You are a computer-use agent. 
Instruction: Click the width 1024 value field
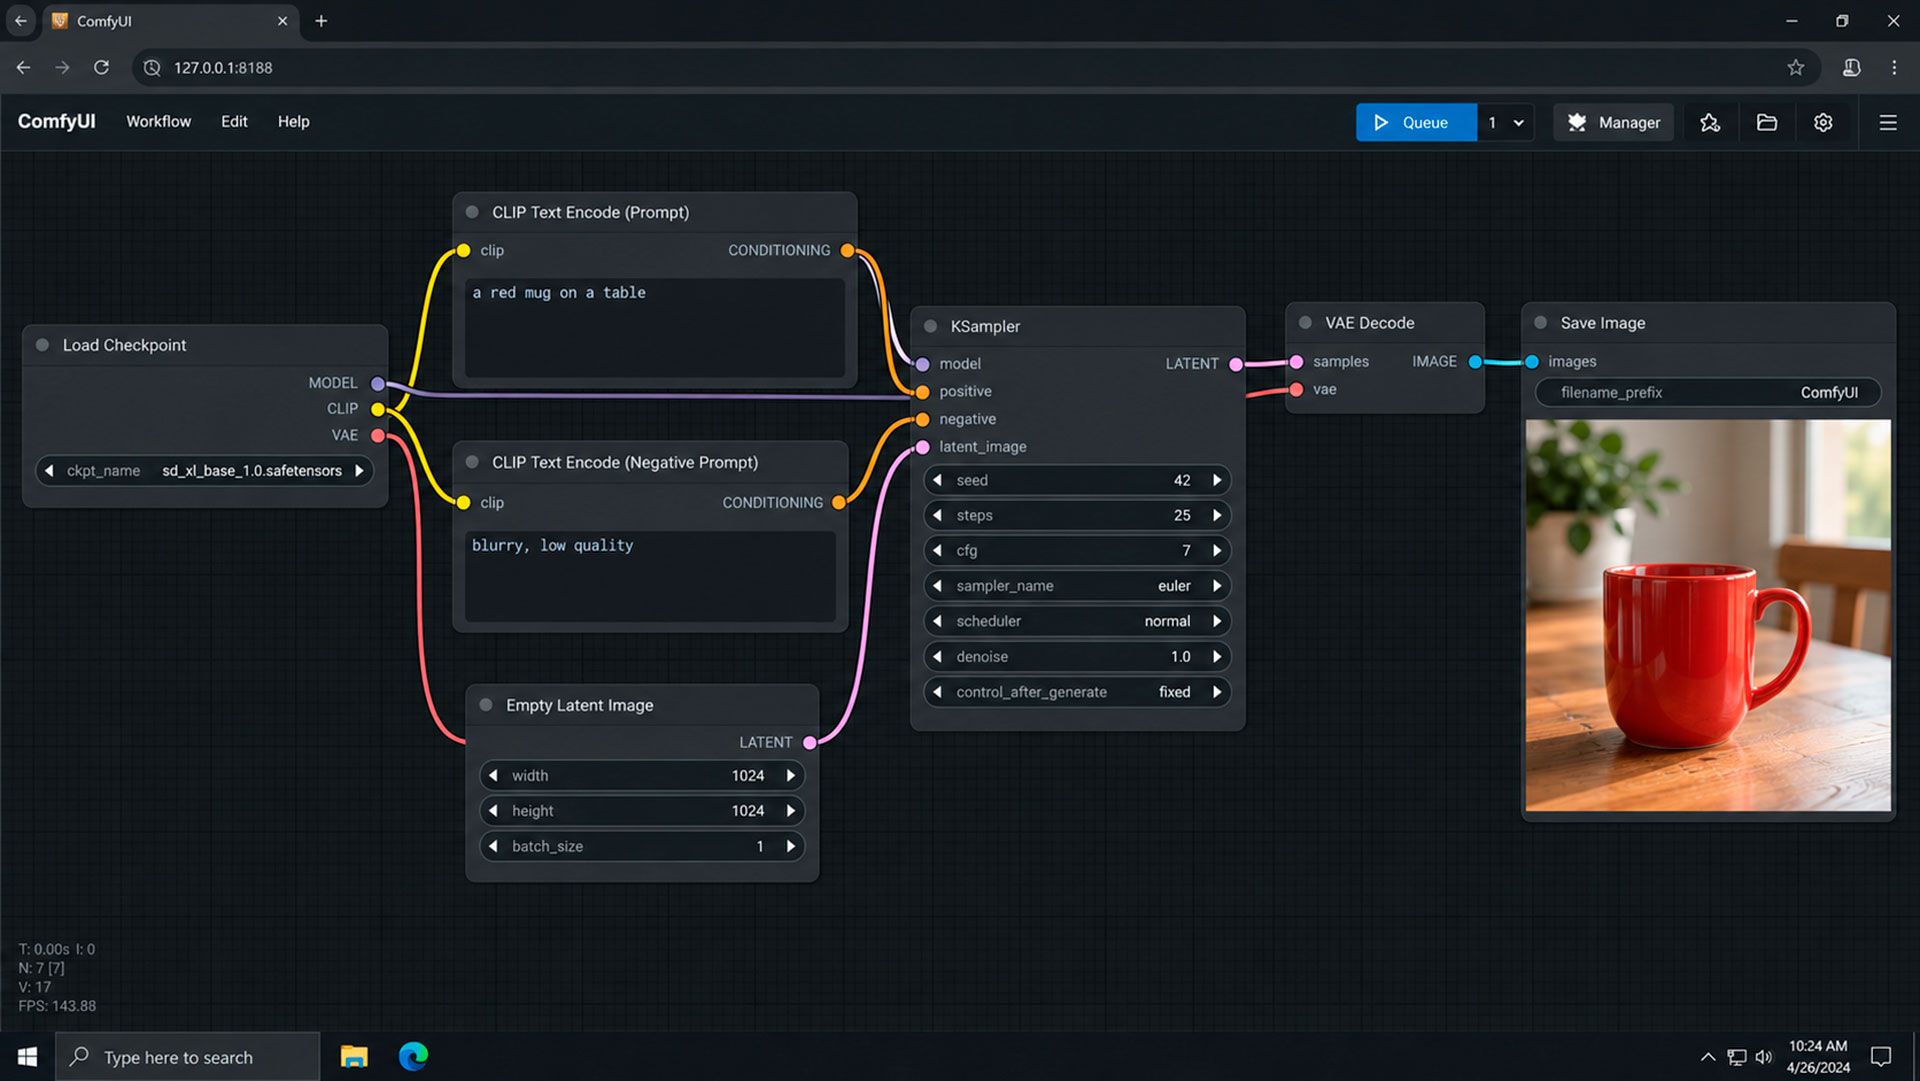(x=642, y=776)
